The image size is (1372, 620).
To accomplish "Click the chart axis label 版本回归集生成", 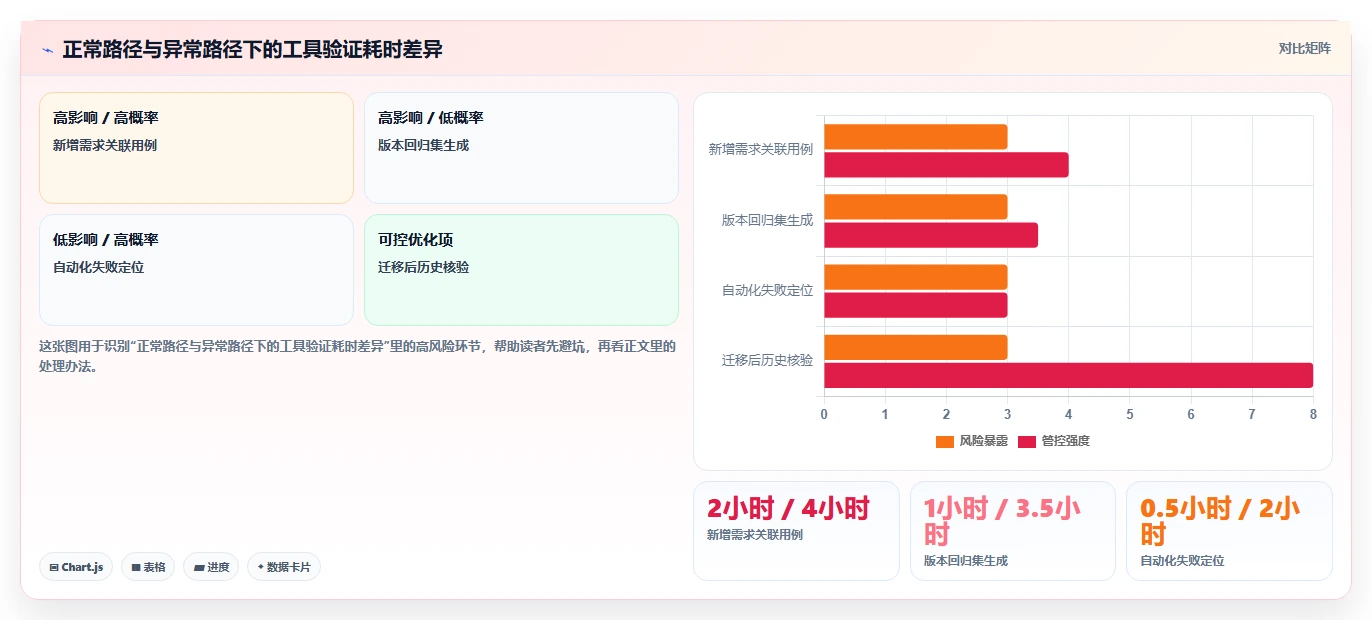I will 767,220.
